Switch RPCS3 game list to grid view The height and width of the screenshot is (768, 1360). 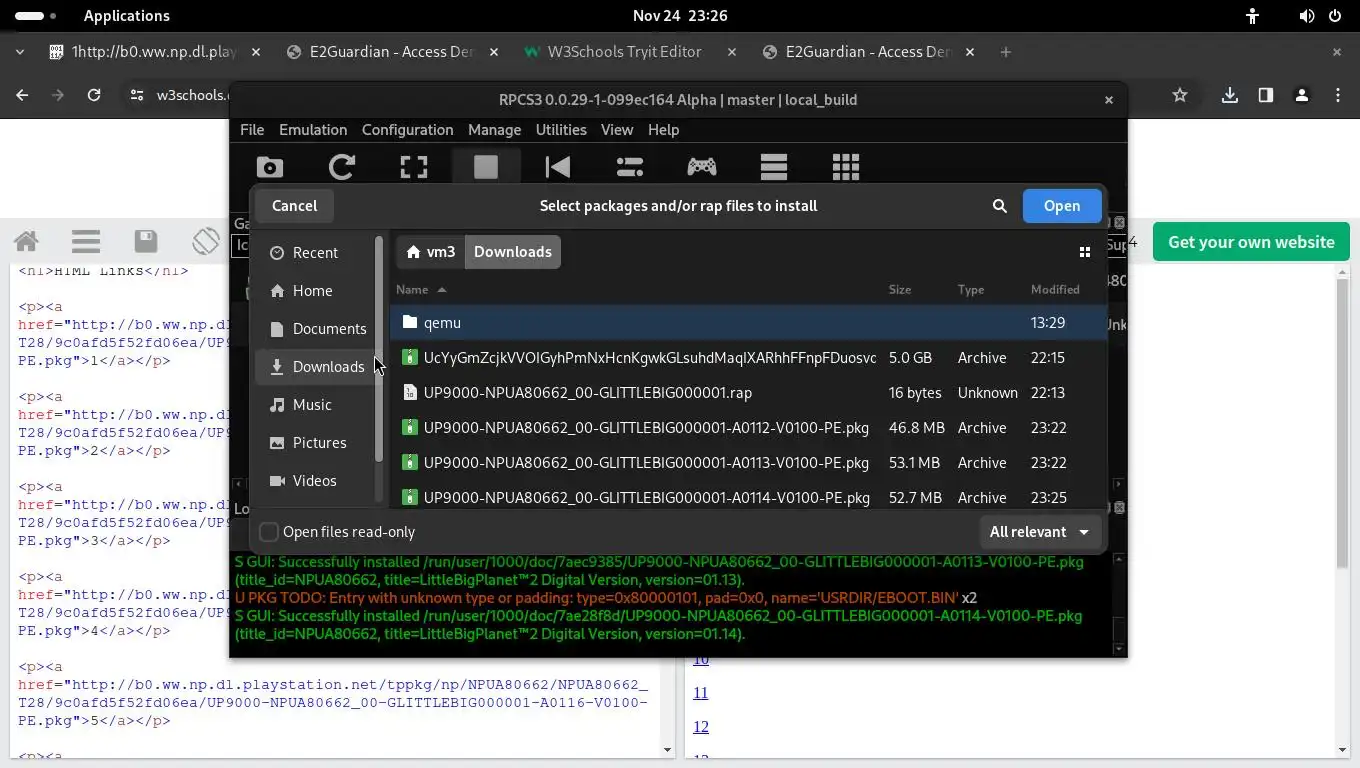point(846,167)
